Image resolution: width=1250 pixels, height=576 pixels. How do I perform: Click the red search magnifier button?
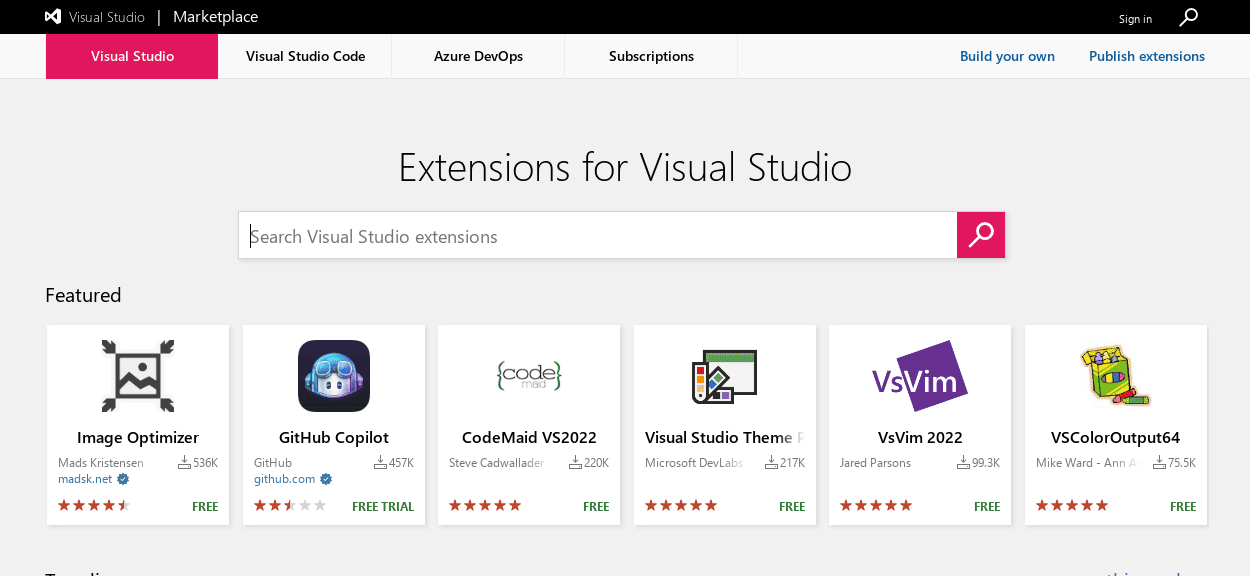point(981,235)
